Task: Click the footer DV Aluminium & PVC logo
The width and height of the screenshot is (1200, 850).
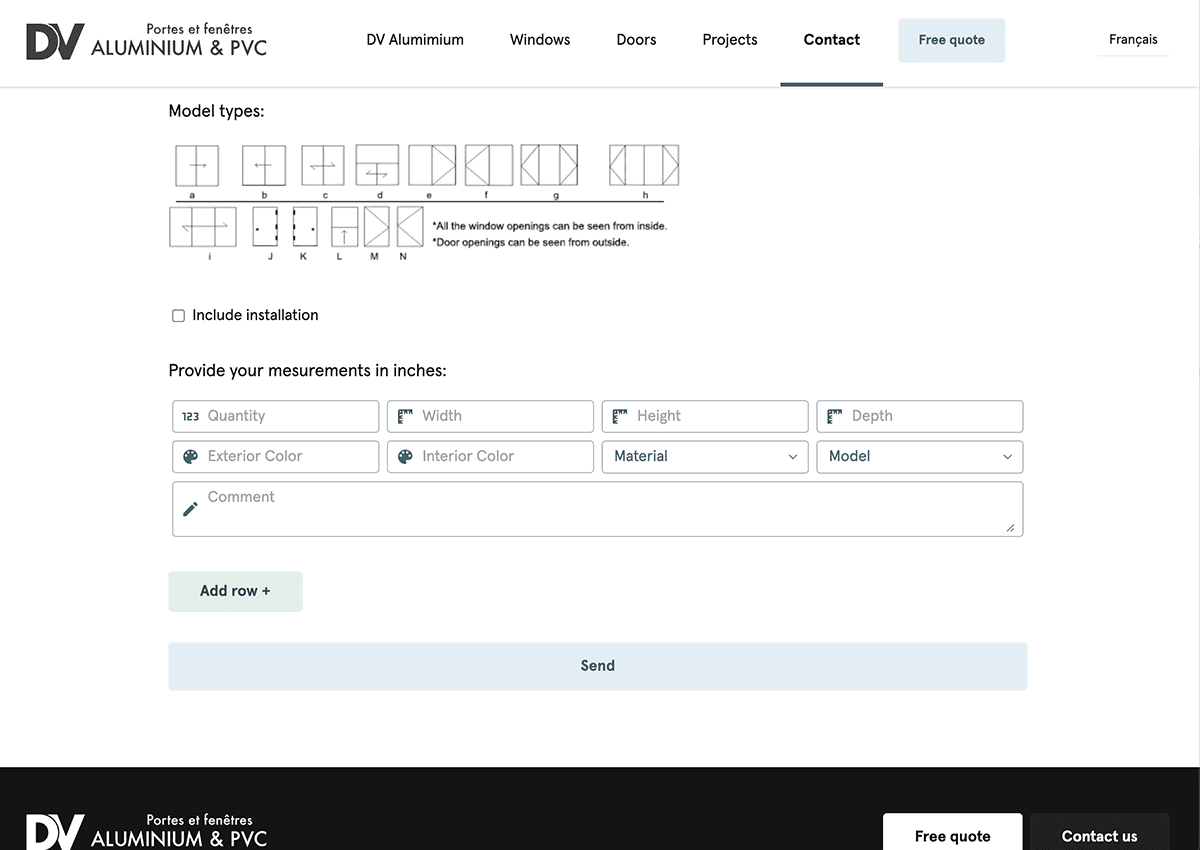Action: [x=147, y=831]
